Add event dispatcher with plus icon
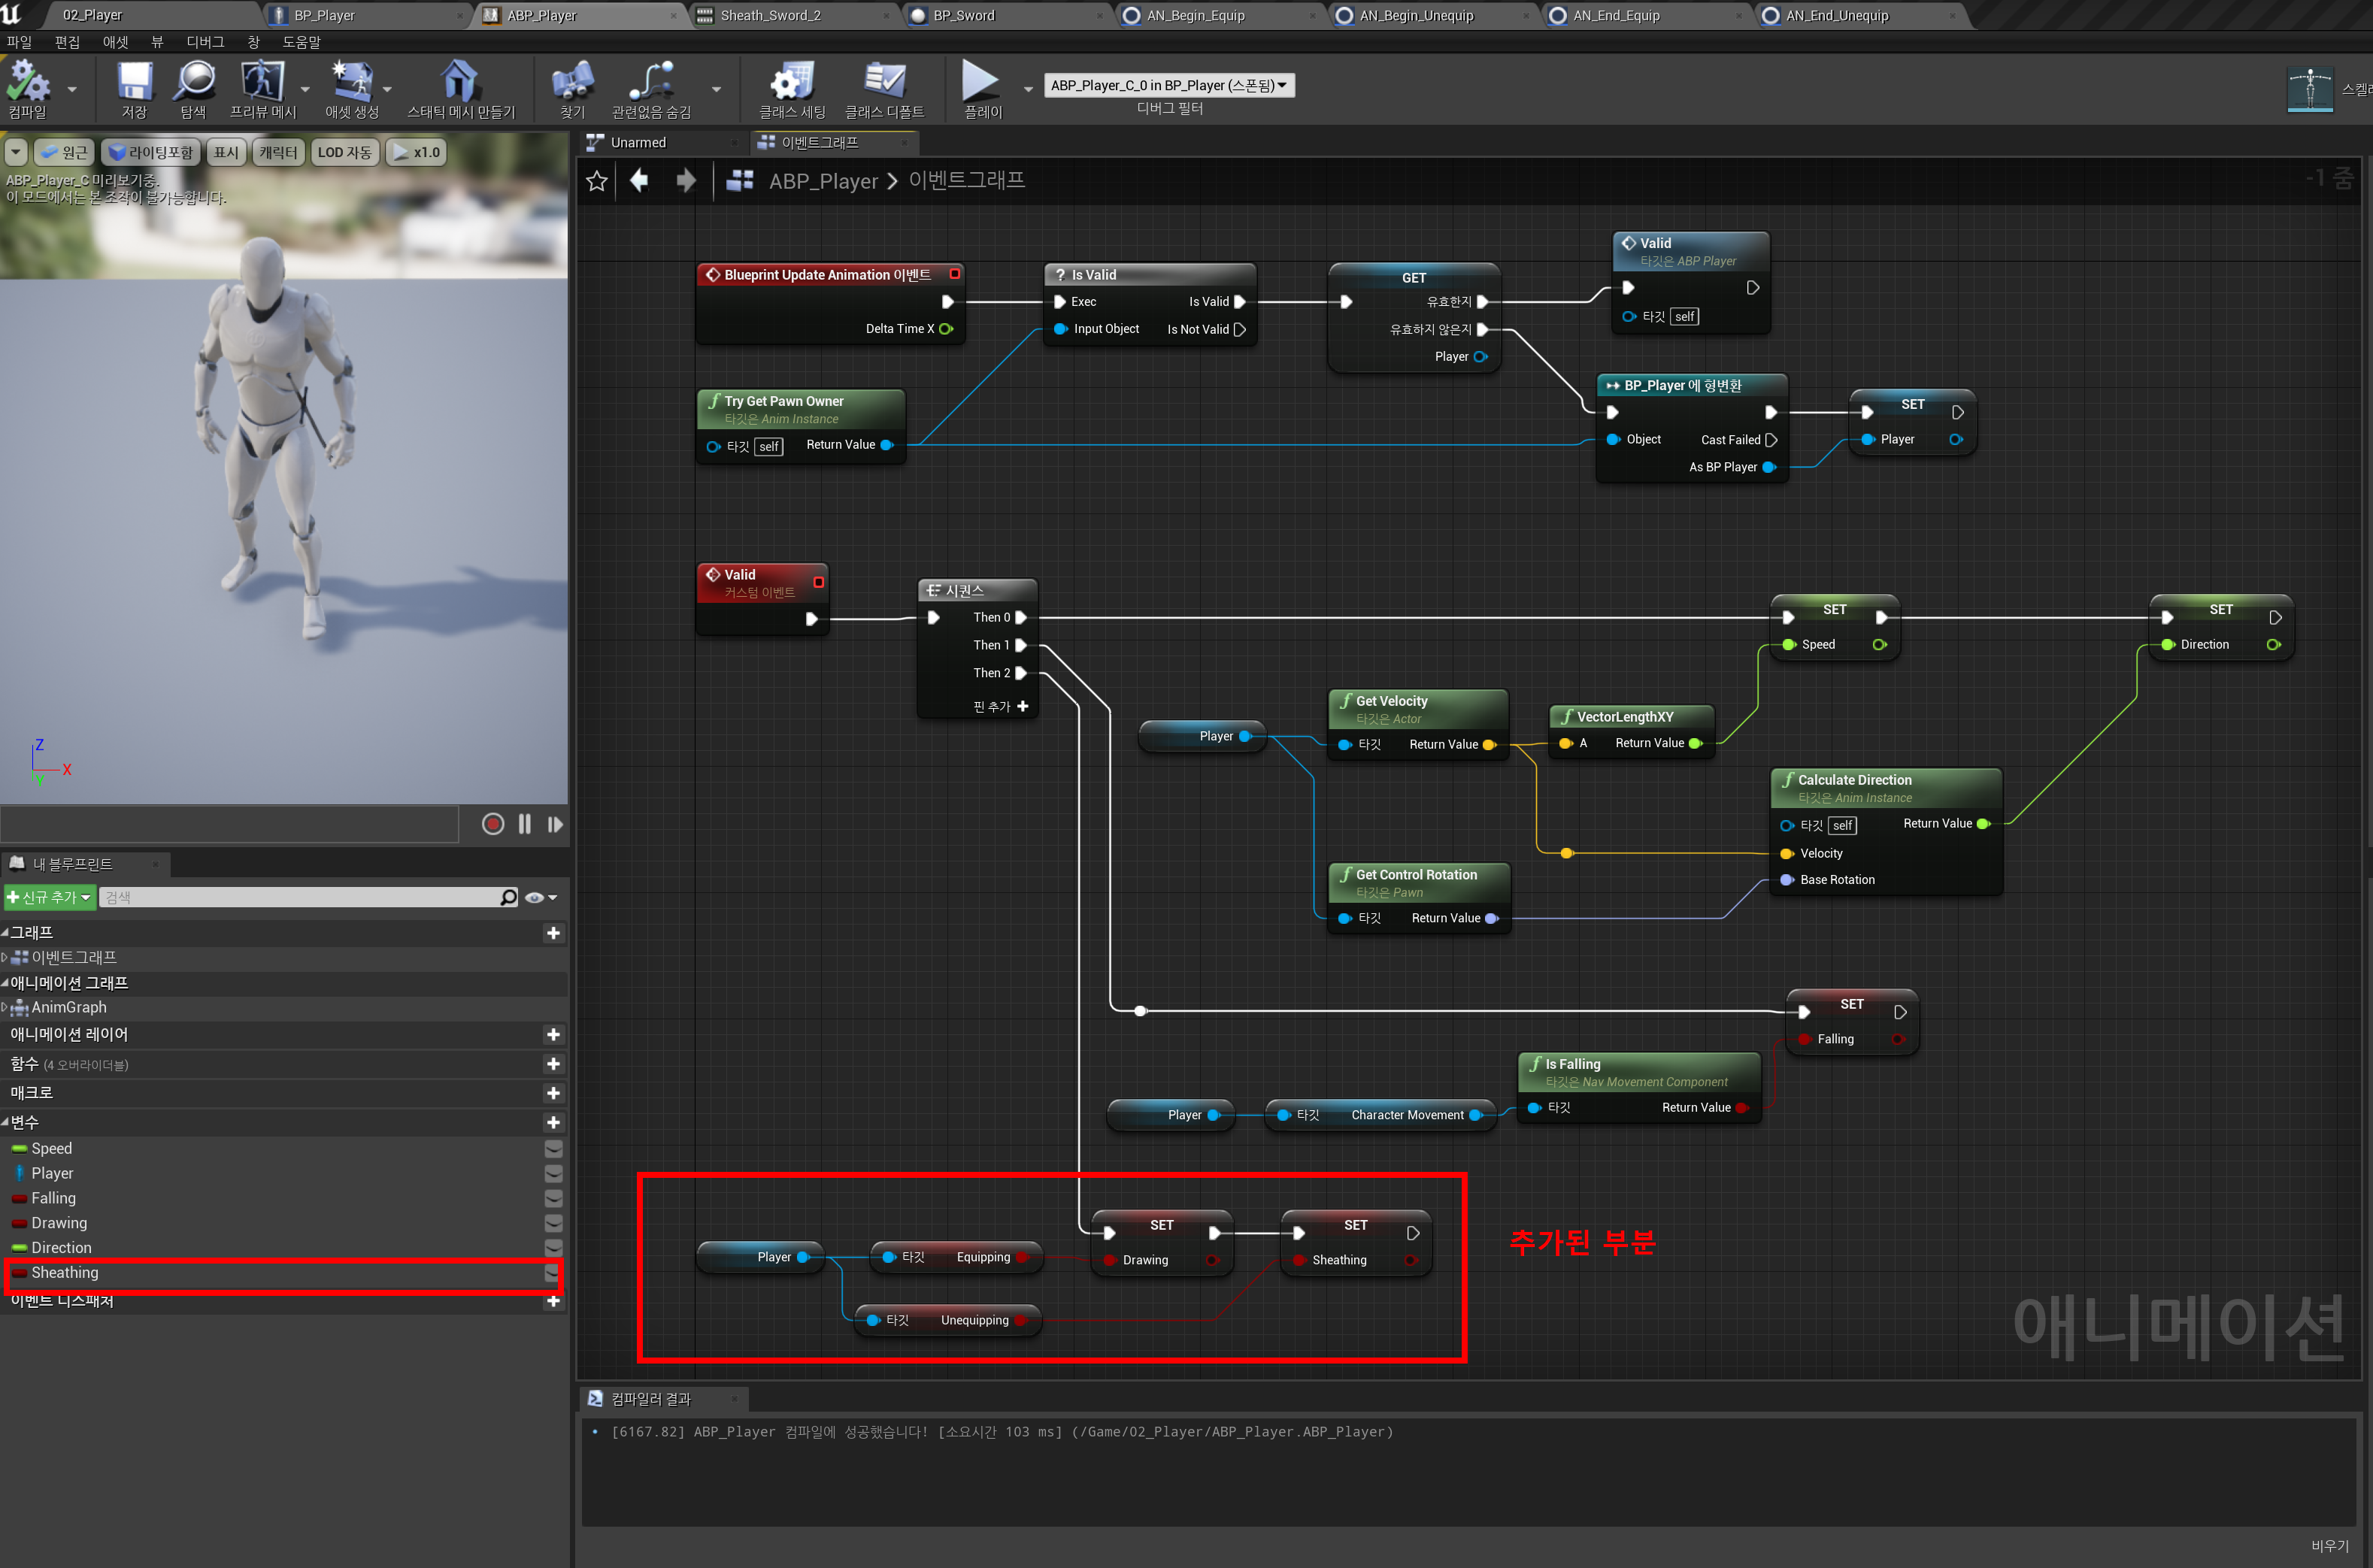2373x1568 pixels. coord(553,1302)
